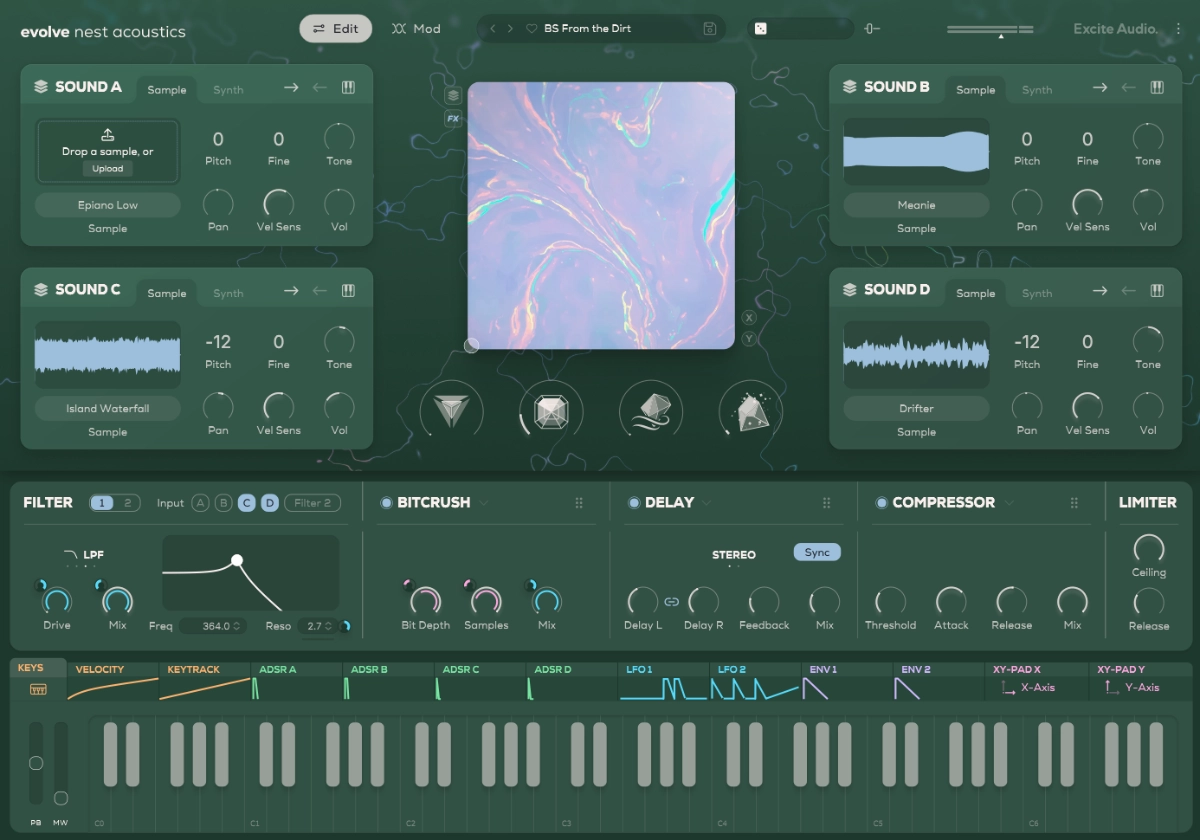Click the X axis lock icon
The width and height of the screenshot is (1200, 840).
click(749, 318)
